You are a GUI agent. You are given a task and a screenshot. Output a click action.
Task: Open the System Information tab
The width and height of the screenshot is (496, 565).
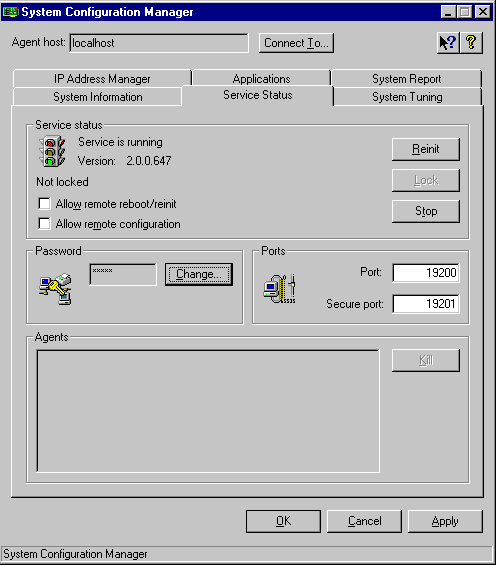[98, 97]
